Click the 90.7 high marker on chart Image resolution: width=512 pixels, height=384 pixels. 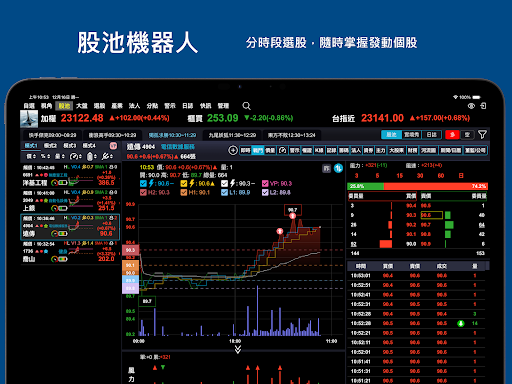click(x=293, y=210)
